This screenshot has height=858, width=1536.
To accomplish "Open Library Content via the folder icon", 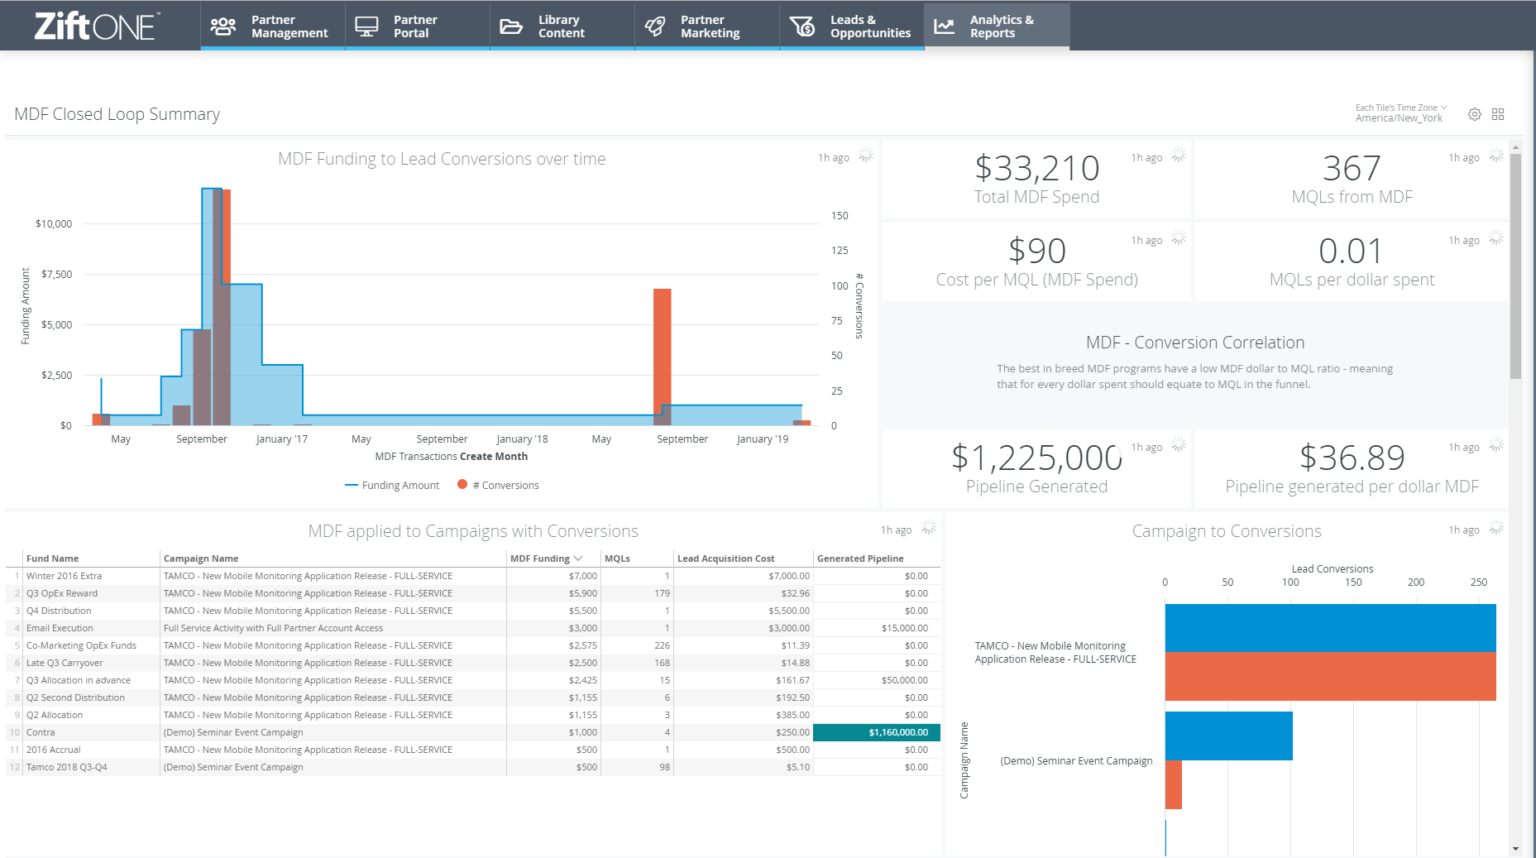I will pyautogui.click(x=511, y=26).
